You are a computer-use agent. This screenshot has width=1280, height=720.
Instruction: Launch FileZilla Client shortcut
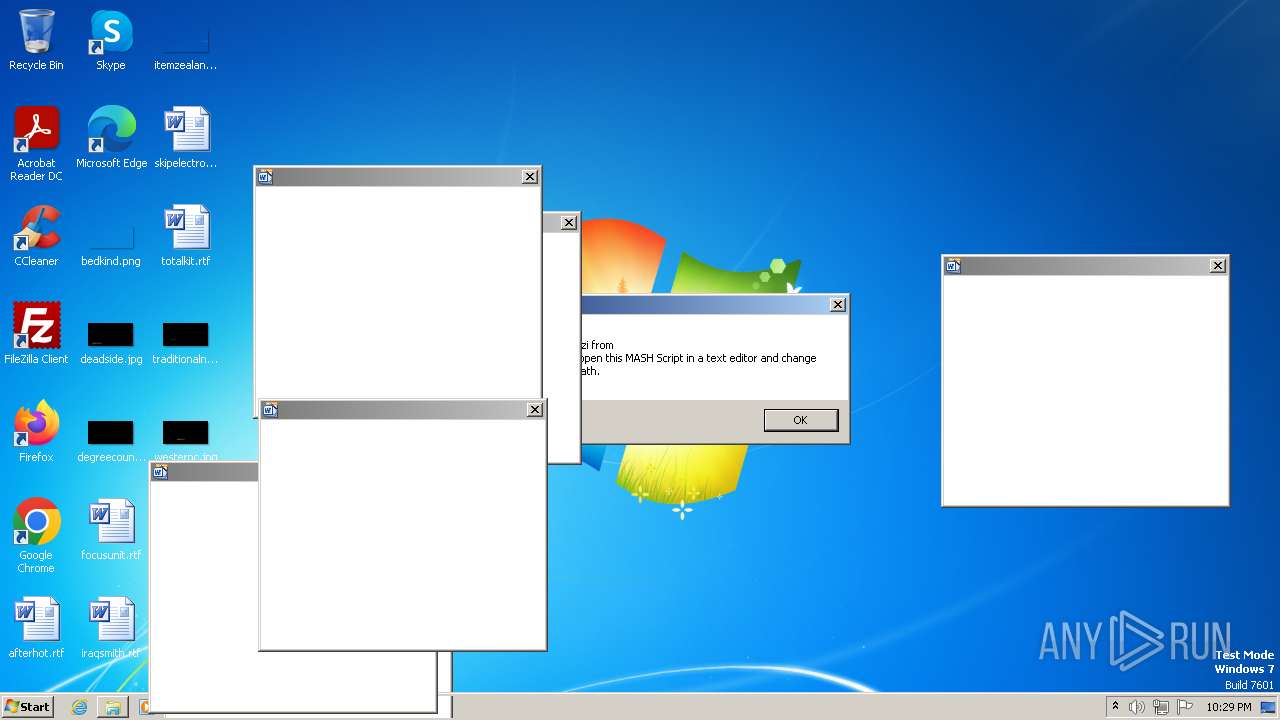point(36,334)
